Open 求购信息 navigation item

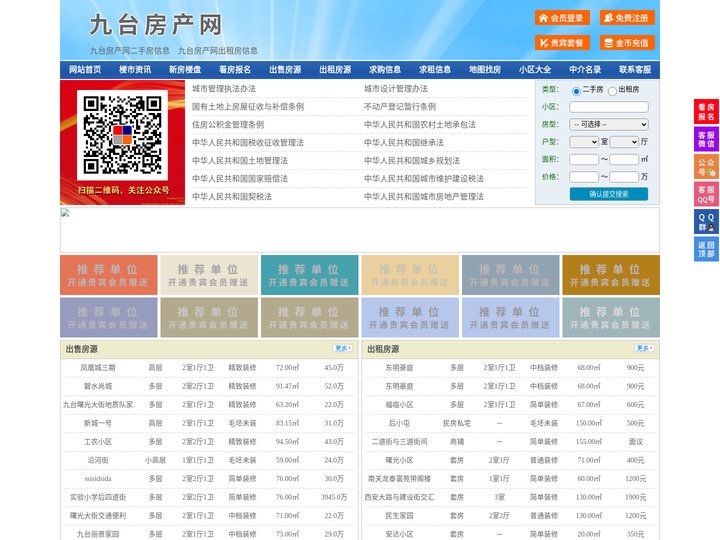click(x=385, y=70)
